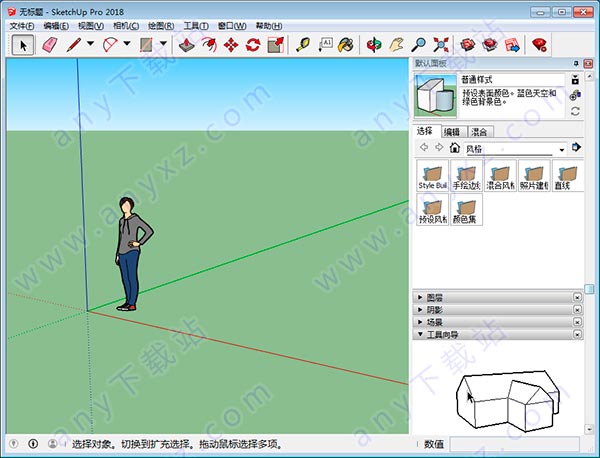Select the Push/Pull tool
Screen dimensions: 600x458
[x=187, y=45]
